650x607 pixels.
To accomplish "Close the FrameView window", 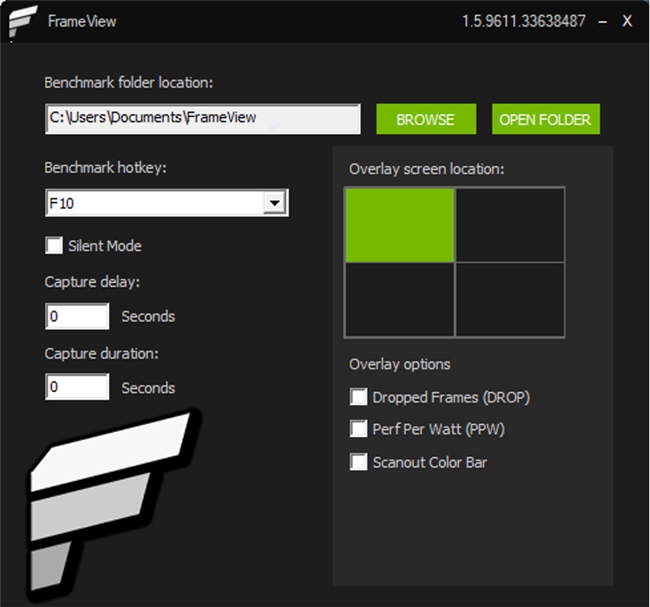I will (x=627, y=21).
